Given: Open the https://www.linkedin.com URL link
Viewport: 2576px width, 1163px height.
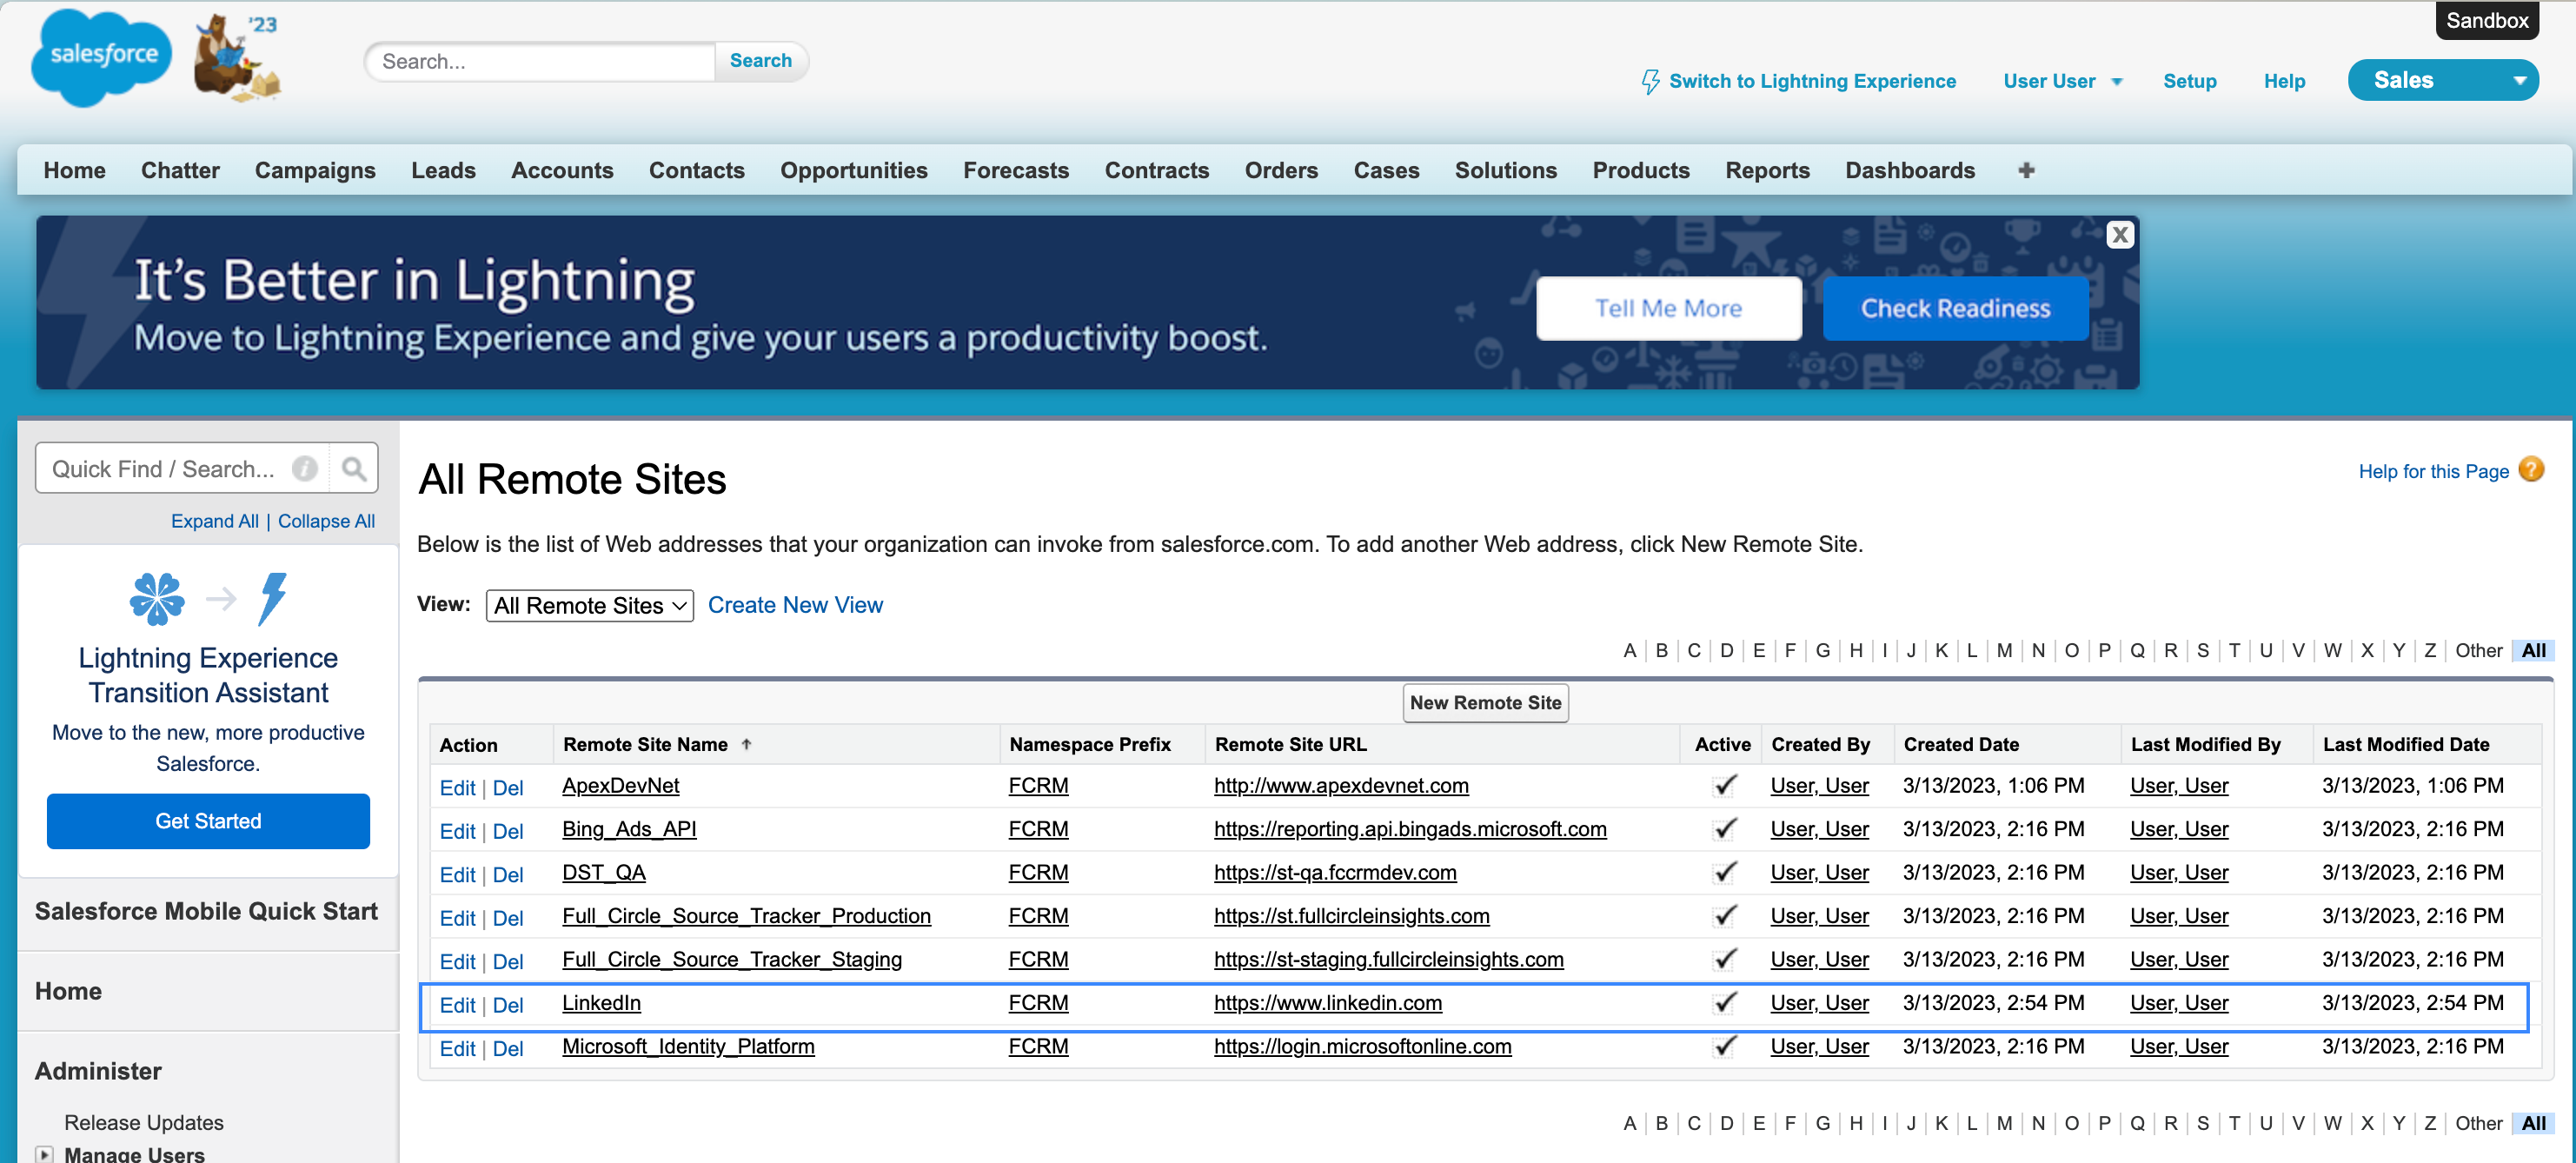Looking at the screenshot, I should (x=1328, y=1003).
